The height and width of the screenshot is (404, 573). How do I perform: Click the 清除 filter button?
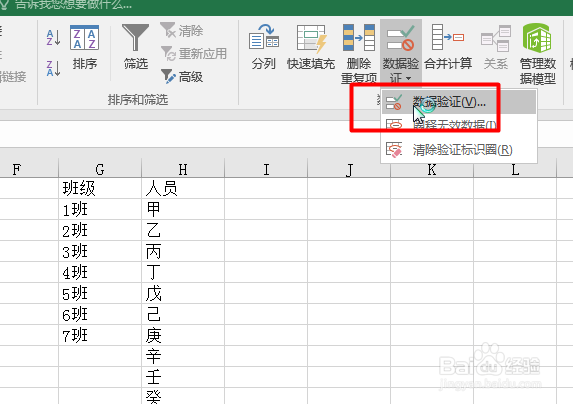pos(182,30)
